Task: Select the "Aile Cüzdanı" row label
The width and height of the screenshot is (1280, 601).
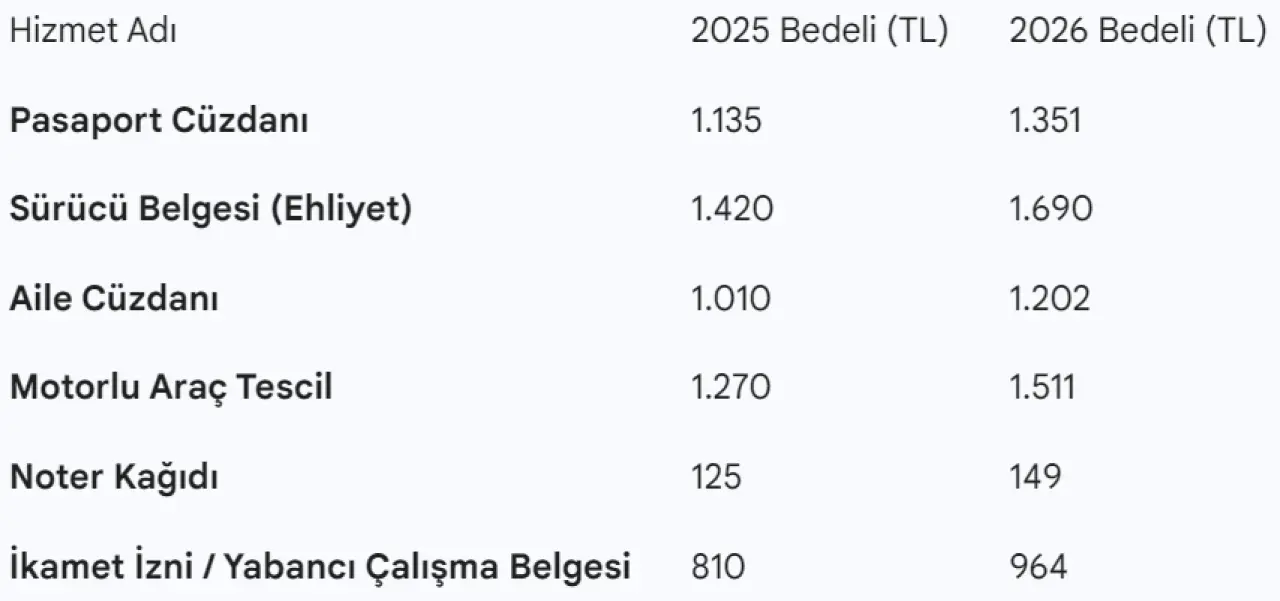Action: coord(115,299)
